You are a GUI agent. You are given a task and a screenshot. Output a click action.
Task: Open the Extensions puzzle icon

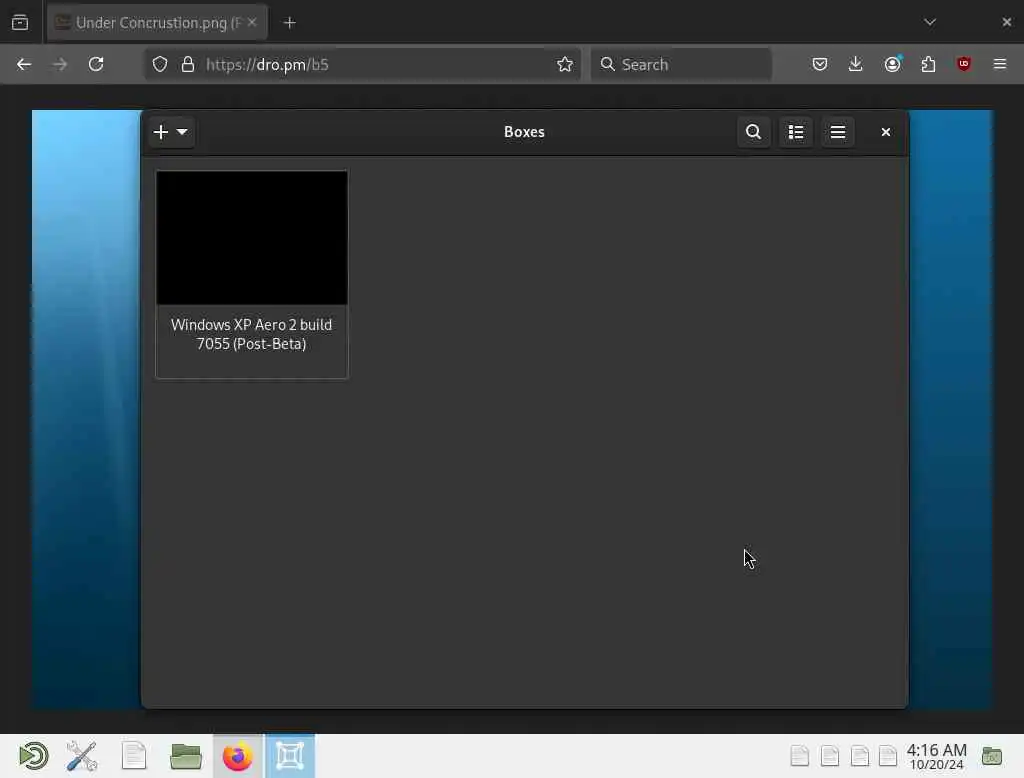928,64
